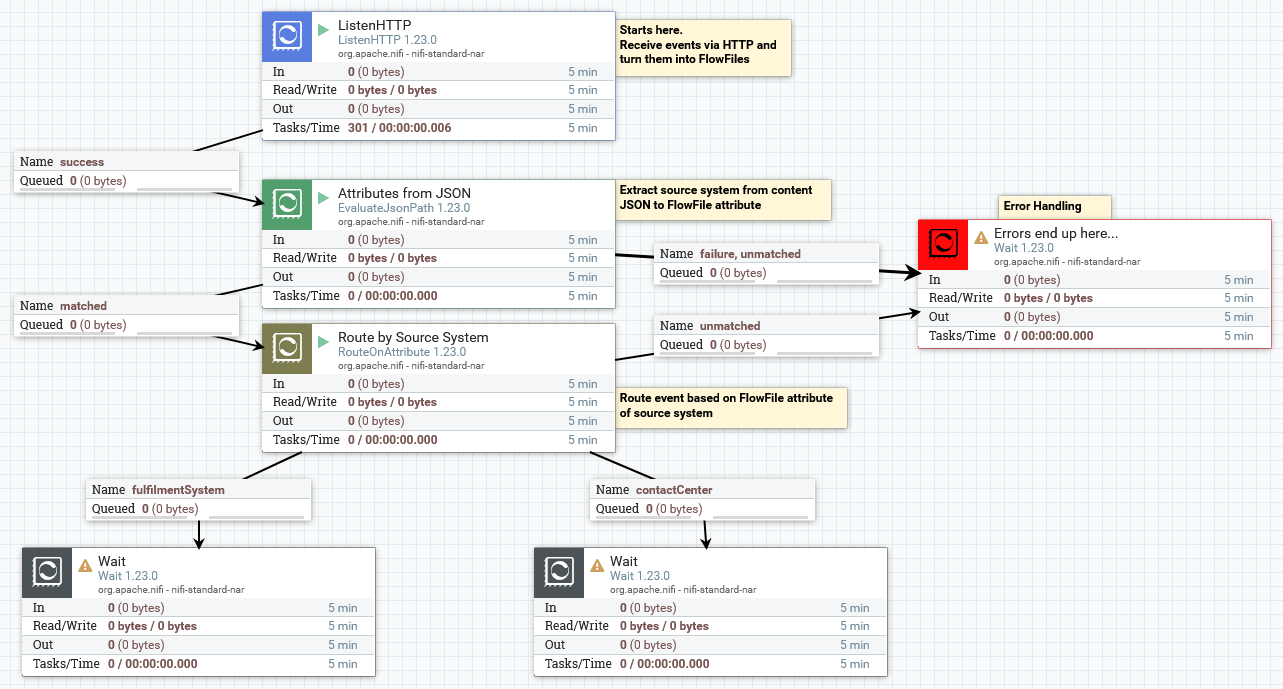
Task: Click the ListenHTTP green running status arrow
Action: [323, 30]
